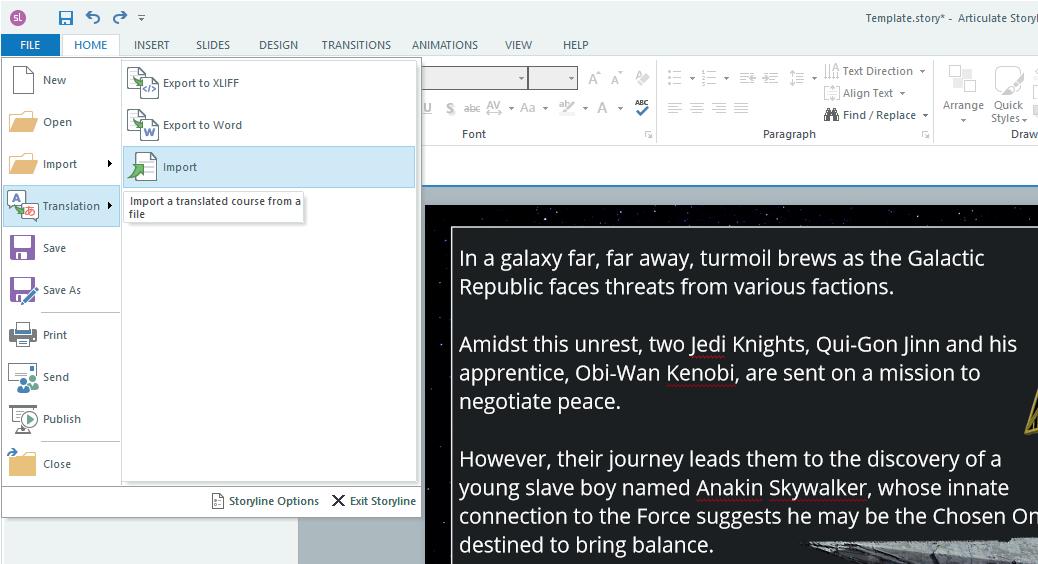The width and height of the screenshot is (1038, 564).
Task: Choose Save As in the File menu
Action: [62, 290]
